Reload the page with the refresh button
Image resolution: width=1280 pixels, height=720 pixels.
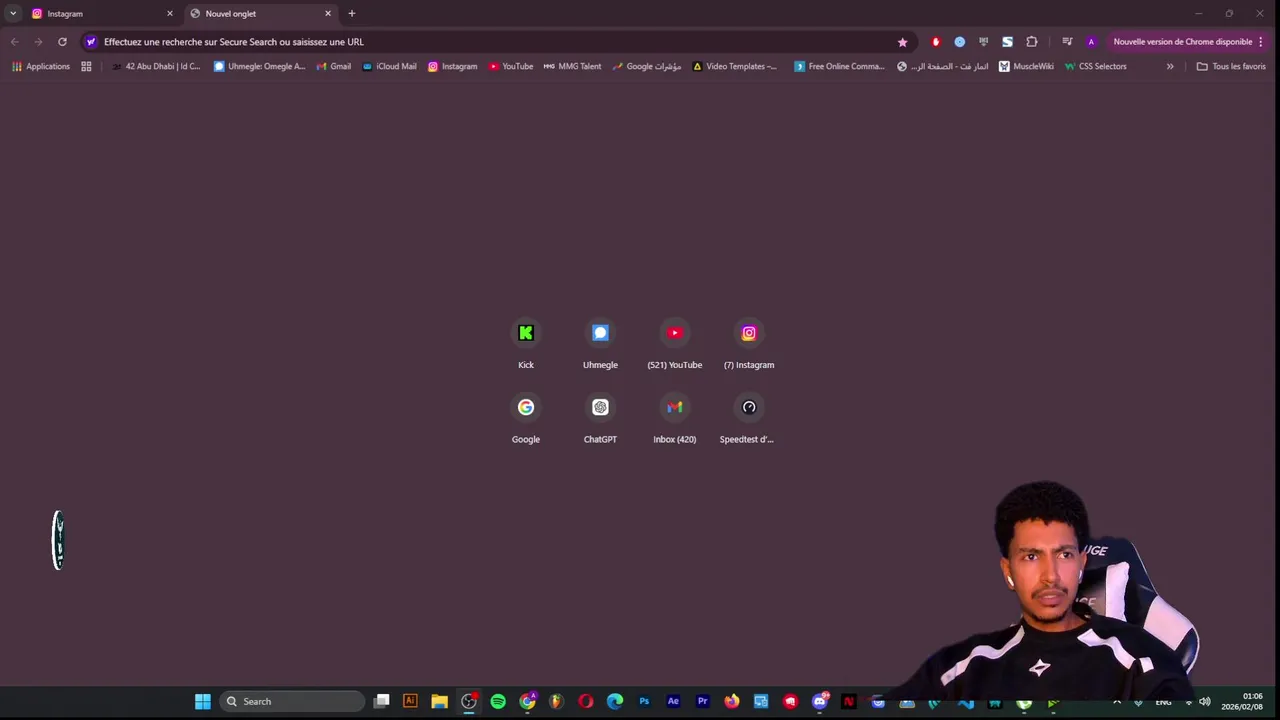click(62, 42)
